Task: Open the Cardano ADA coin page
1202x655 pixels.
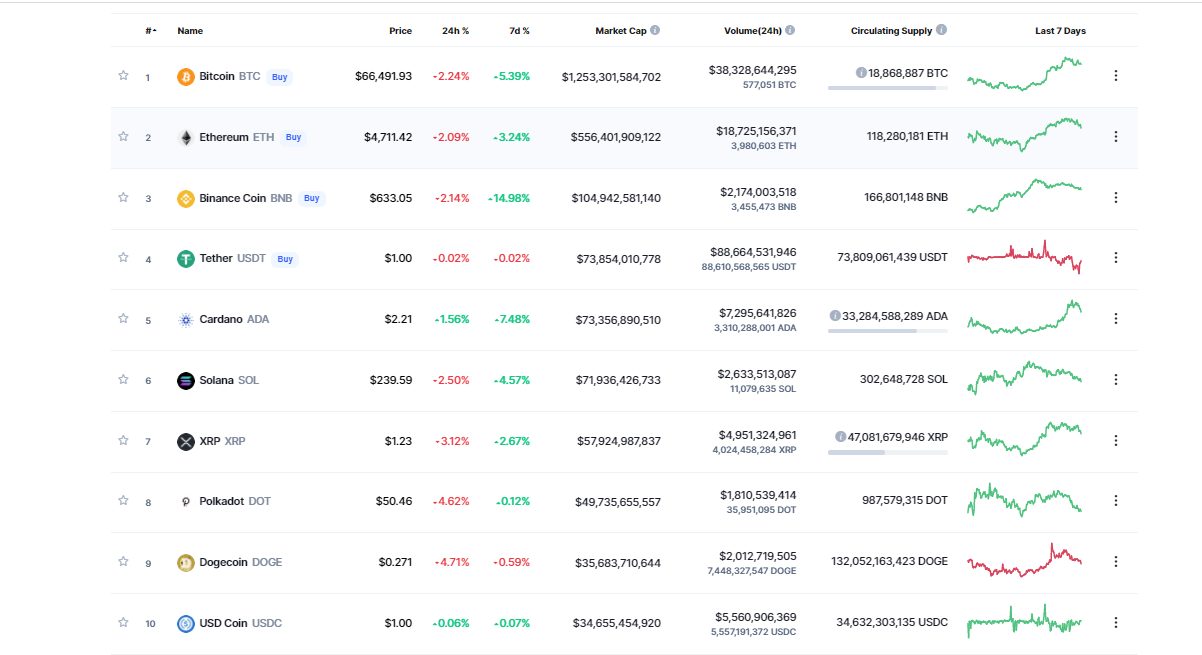Action: pyautogui.click(x=234, y=319)
